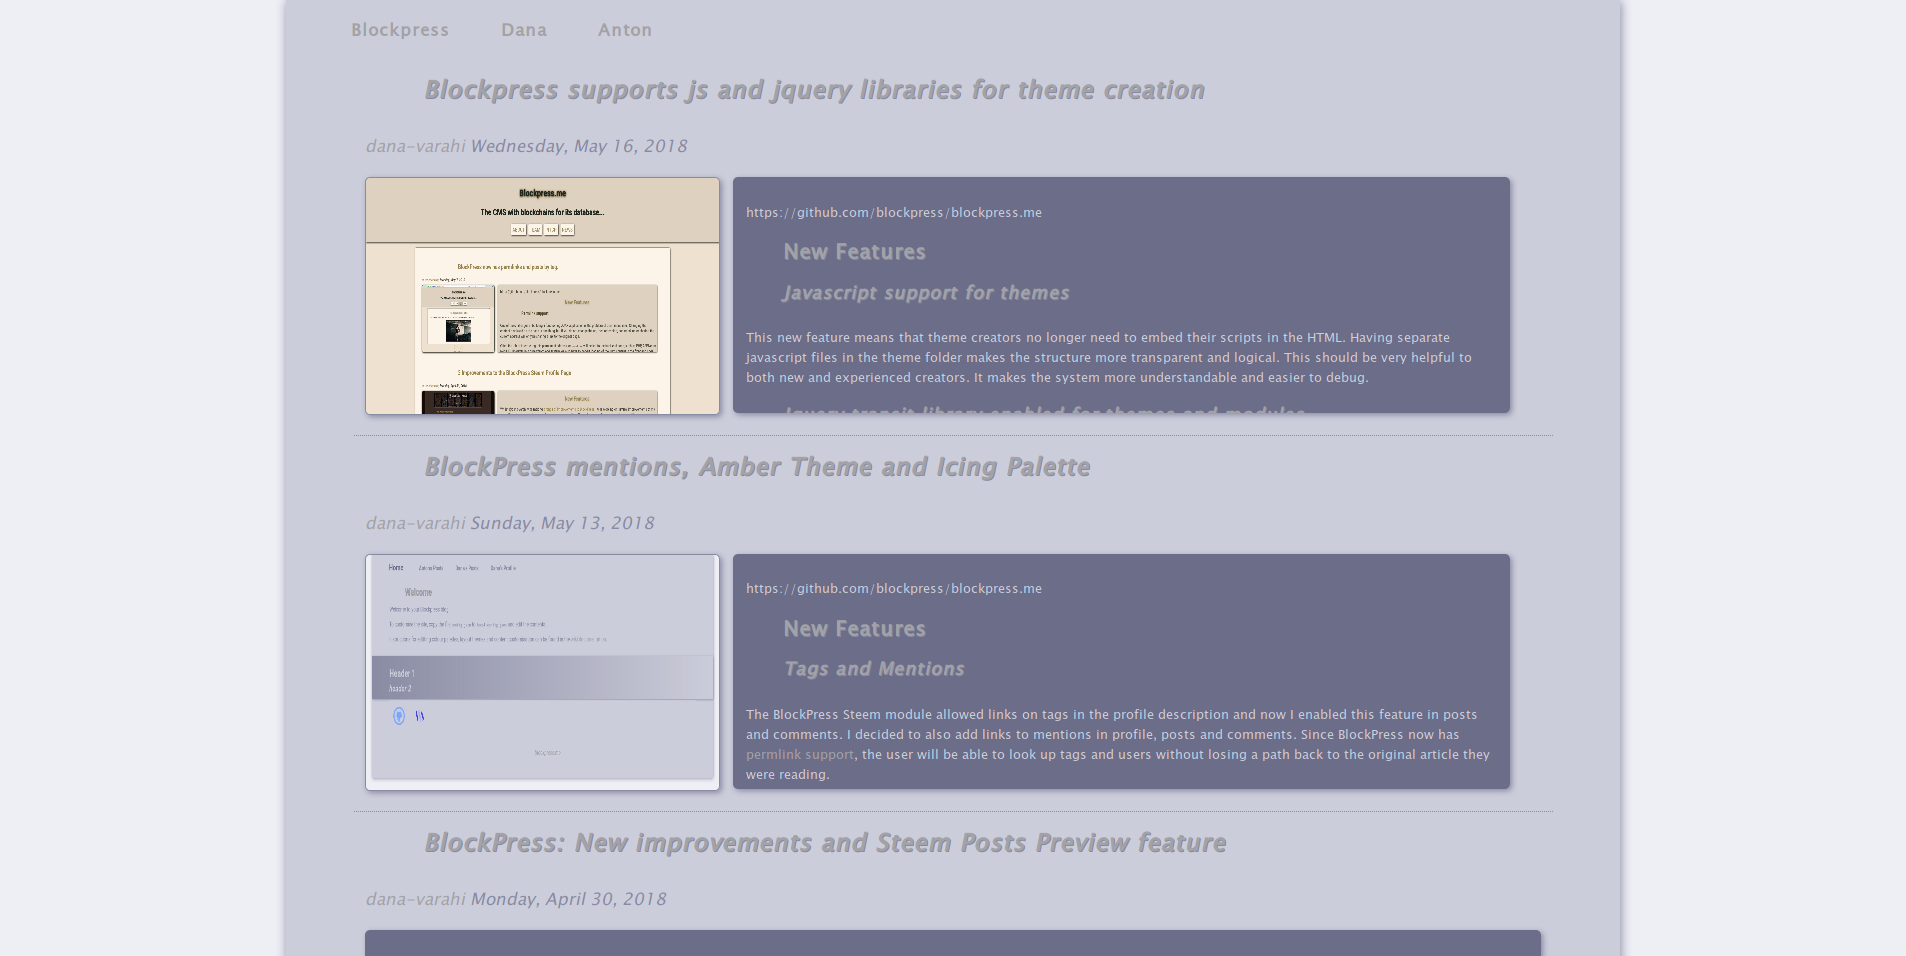Click paragraph starting 'The BlockPress Steem module'
Screen dimensions: 1906x956
[x=1117, y=744]
